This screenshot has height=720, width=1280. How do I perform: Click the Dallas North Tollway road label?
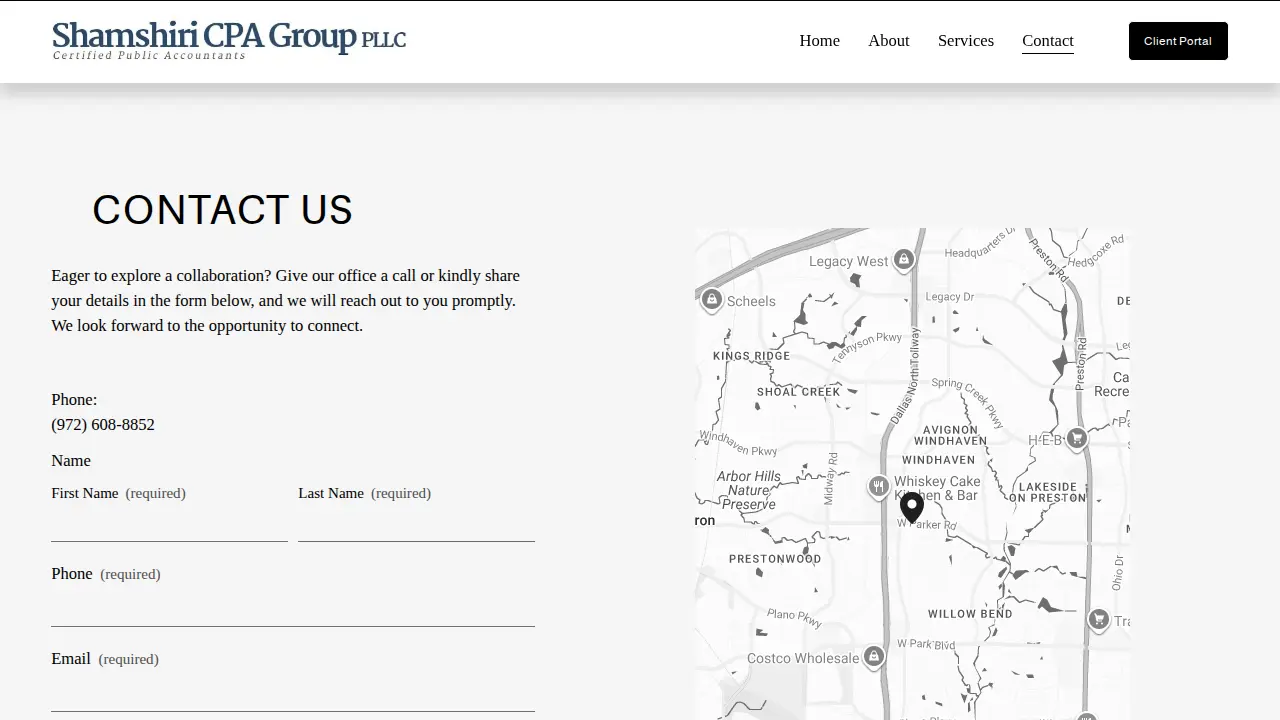tap(906, 374)
